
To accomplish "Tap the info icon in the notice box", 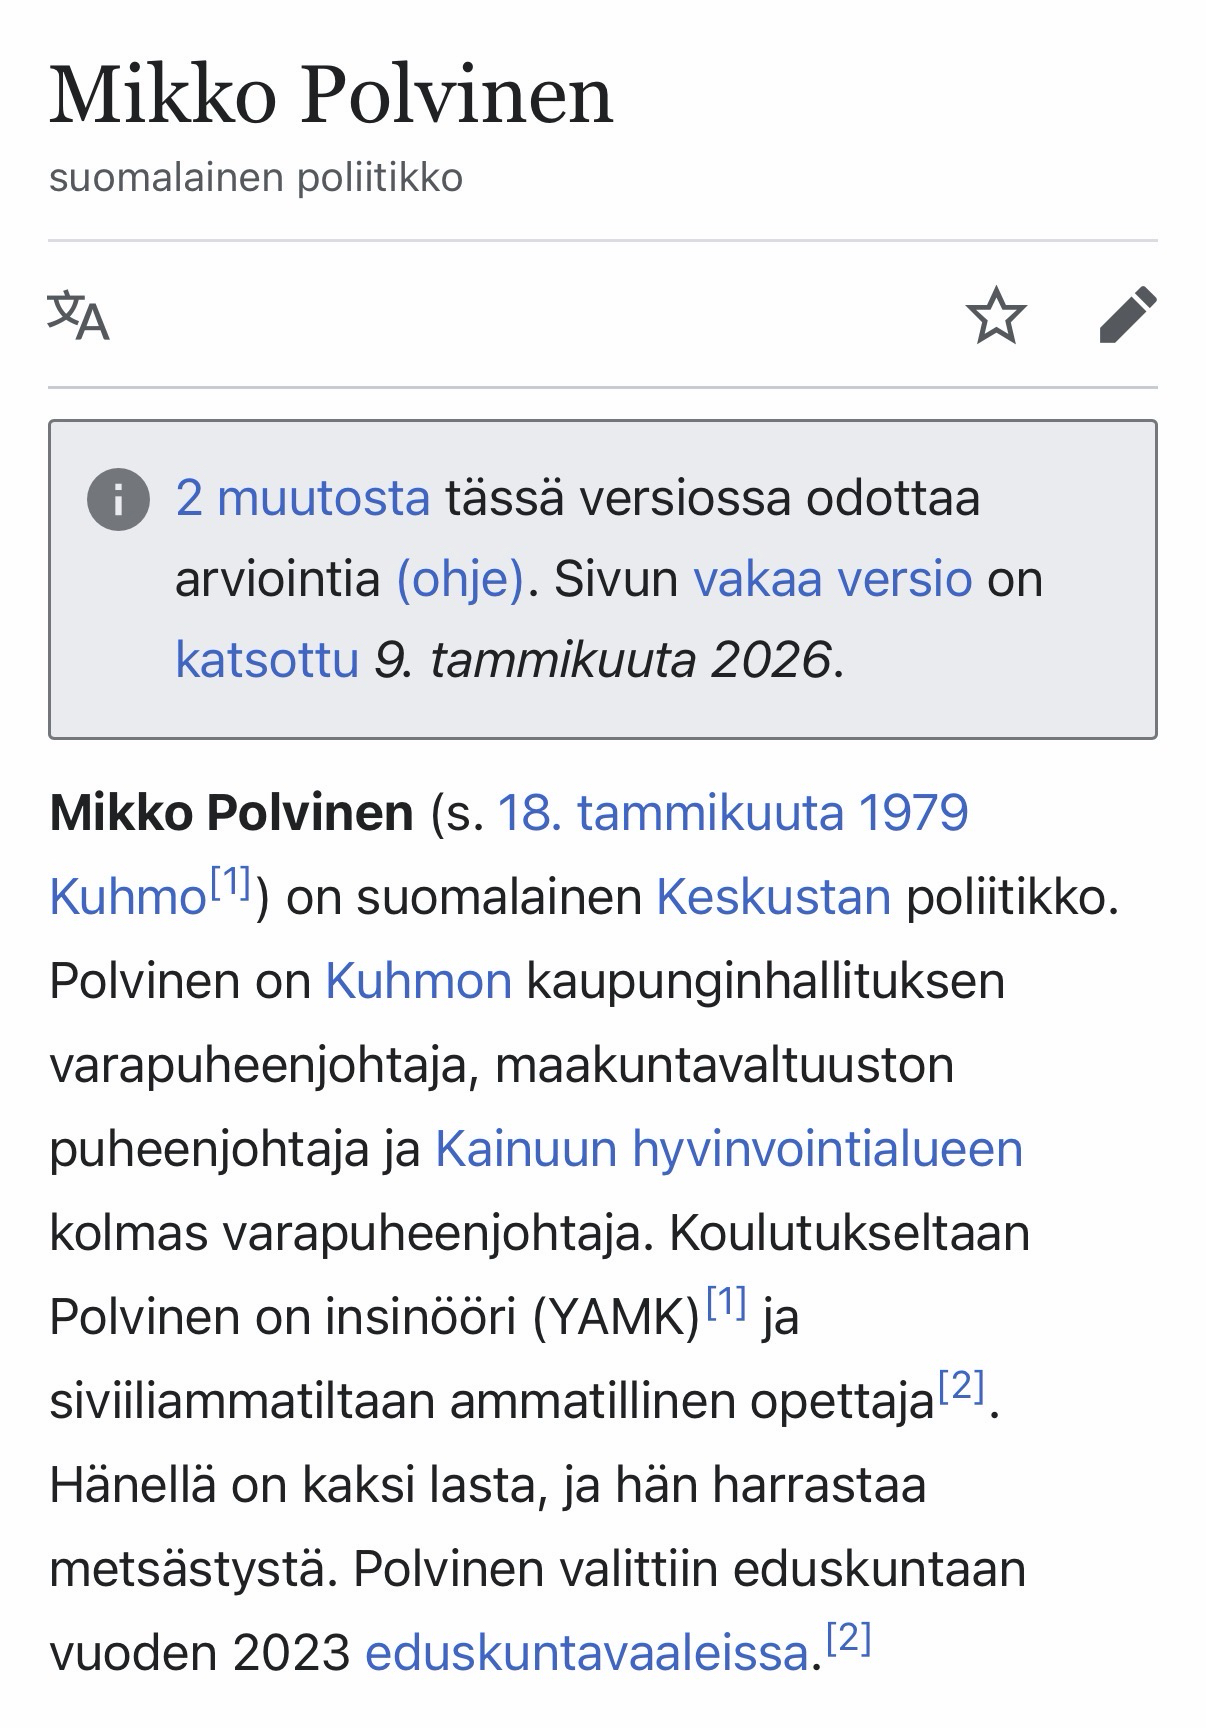I will click(118, 499).
